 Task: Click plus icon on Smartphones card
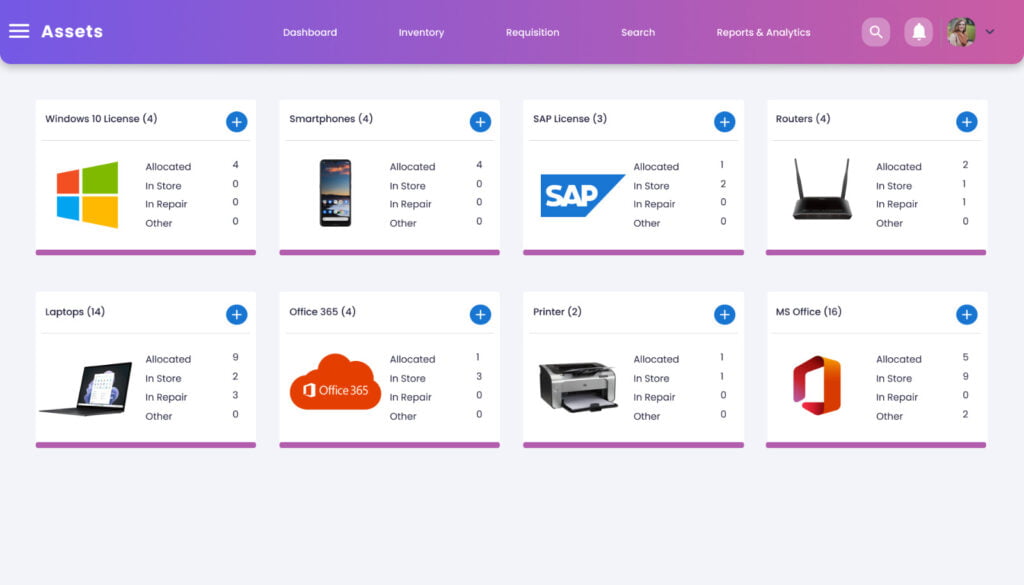click(x=480, y=122)
